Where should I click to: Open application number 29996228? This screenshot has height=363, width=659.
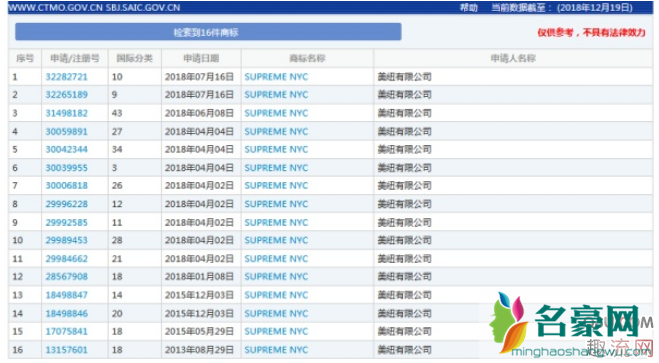click(x=66, y=204)
